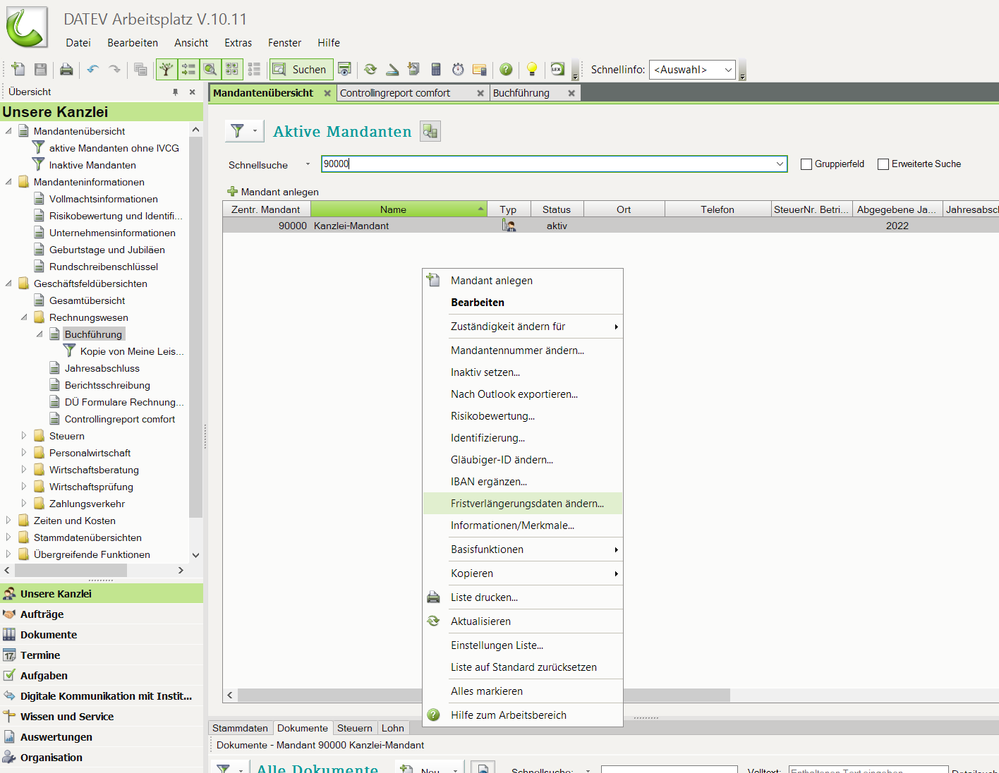The image size is (999, 773).
Task: Open the Bearbeiten menu
Action: point(133,43)
